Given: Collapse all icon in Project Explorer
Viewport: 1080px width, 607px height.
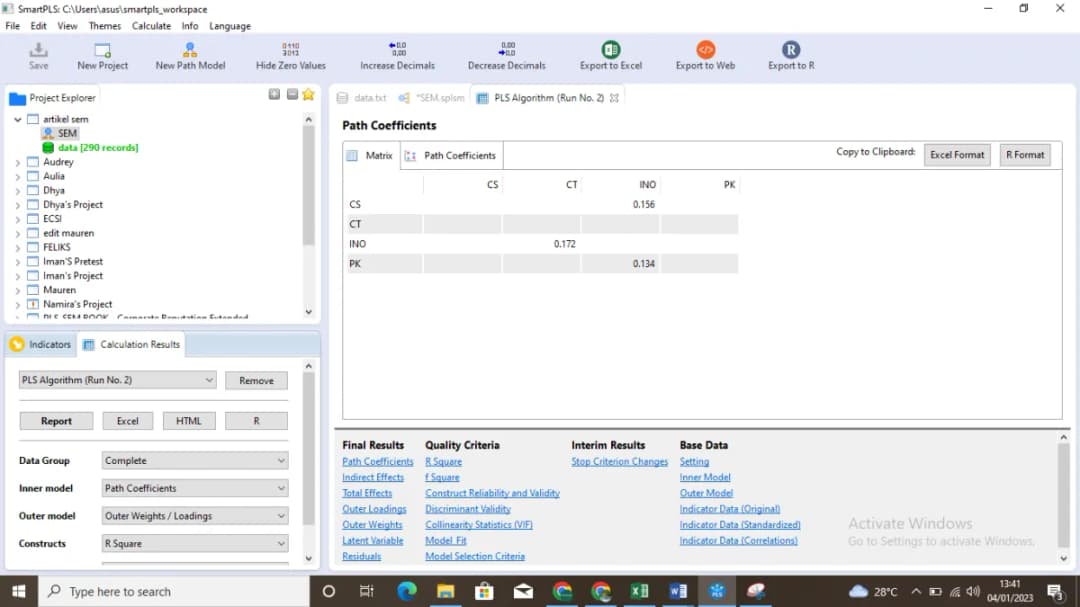Looking at the screenshot, I should point(292,94).
